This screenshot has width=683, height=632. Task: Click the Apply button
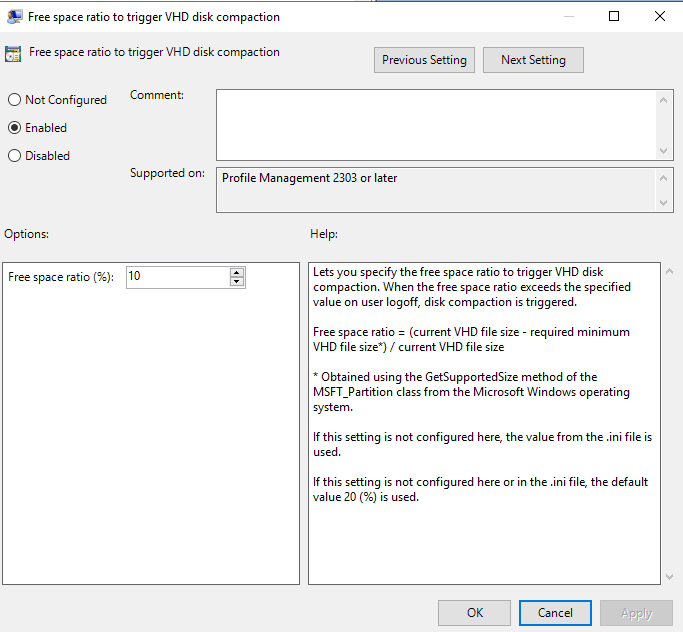point(636,613)
